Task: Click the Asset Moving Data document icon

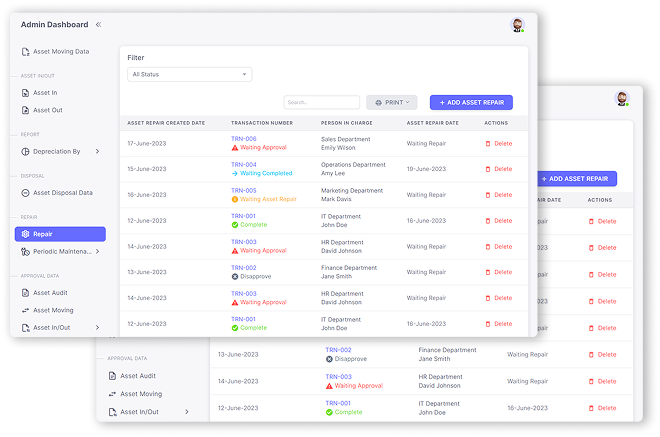Action: pos(25,51)
